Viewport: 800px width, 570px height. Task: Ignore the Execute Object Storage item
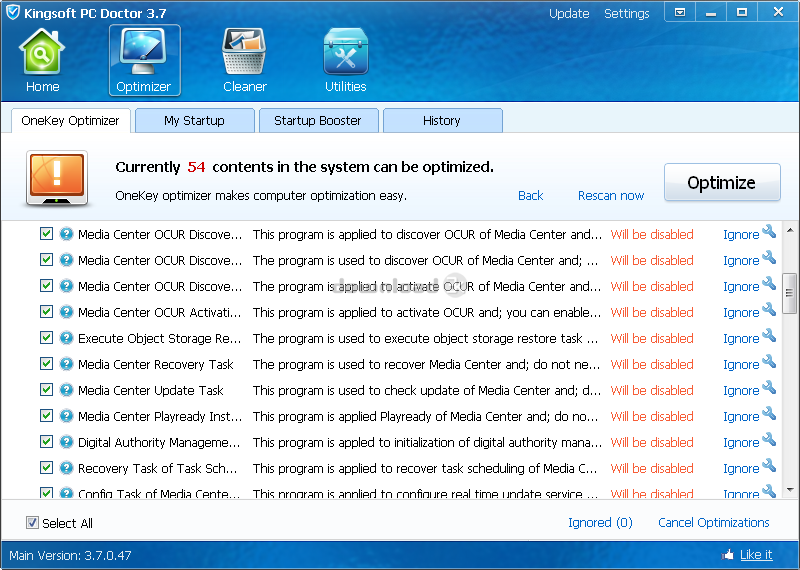pos(741,338)
